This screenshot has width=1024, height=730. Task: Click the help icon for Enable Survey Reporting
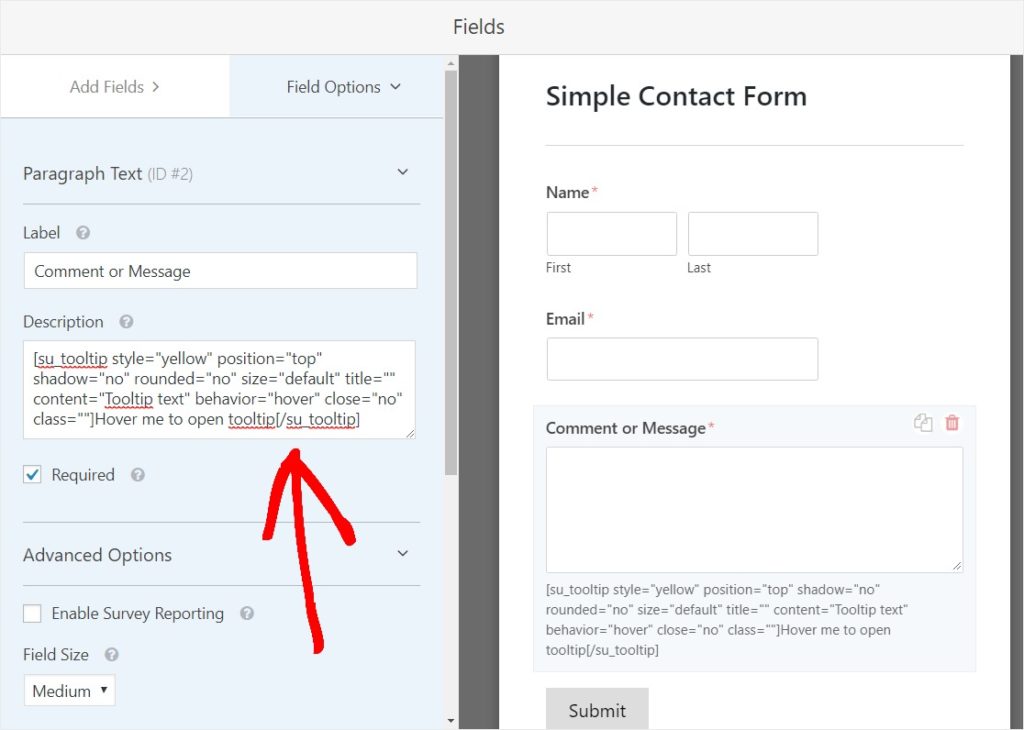tap(246, 614)
